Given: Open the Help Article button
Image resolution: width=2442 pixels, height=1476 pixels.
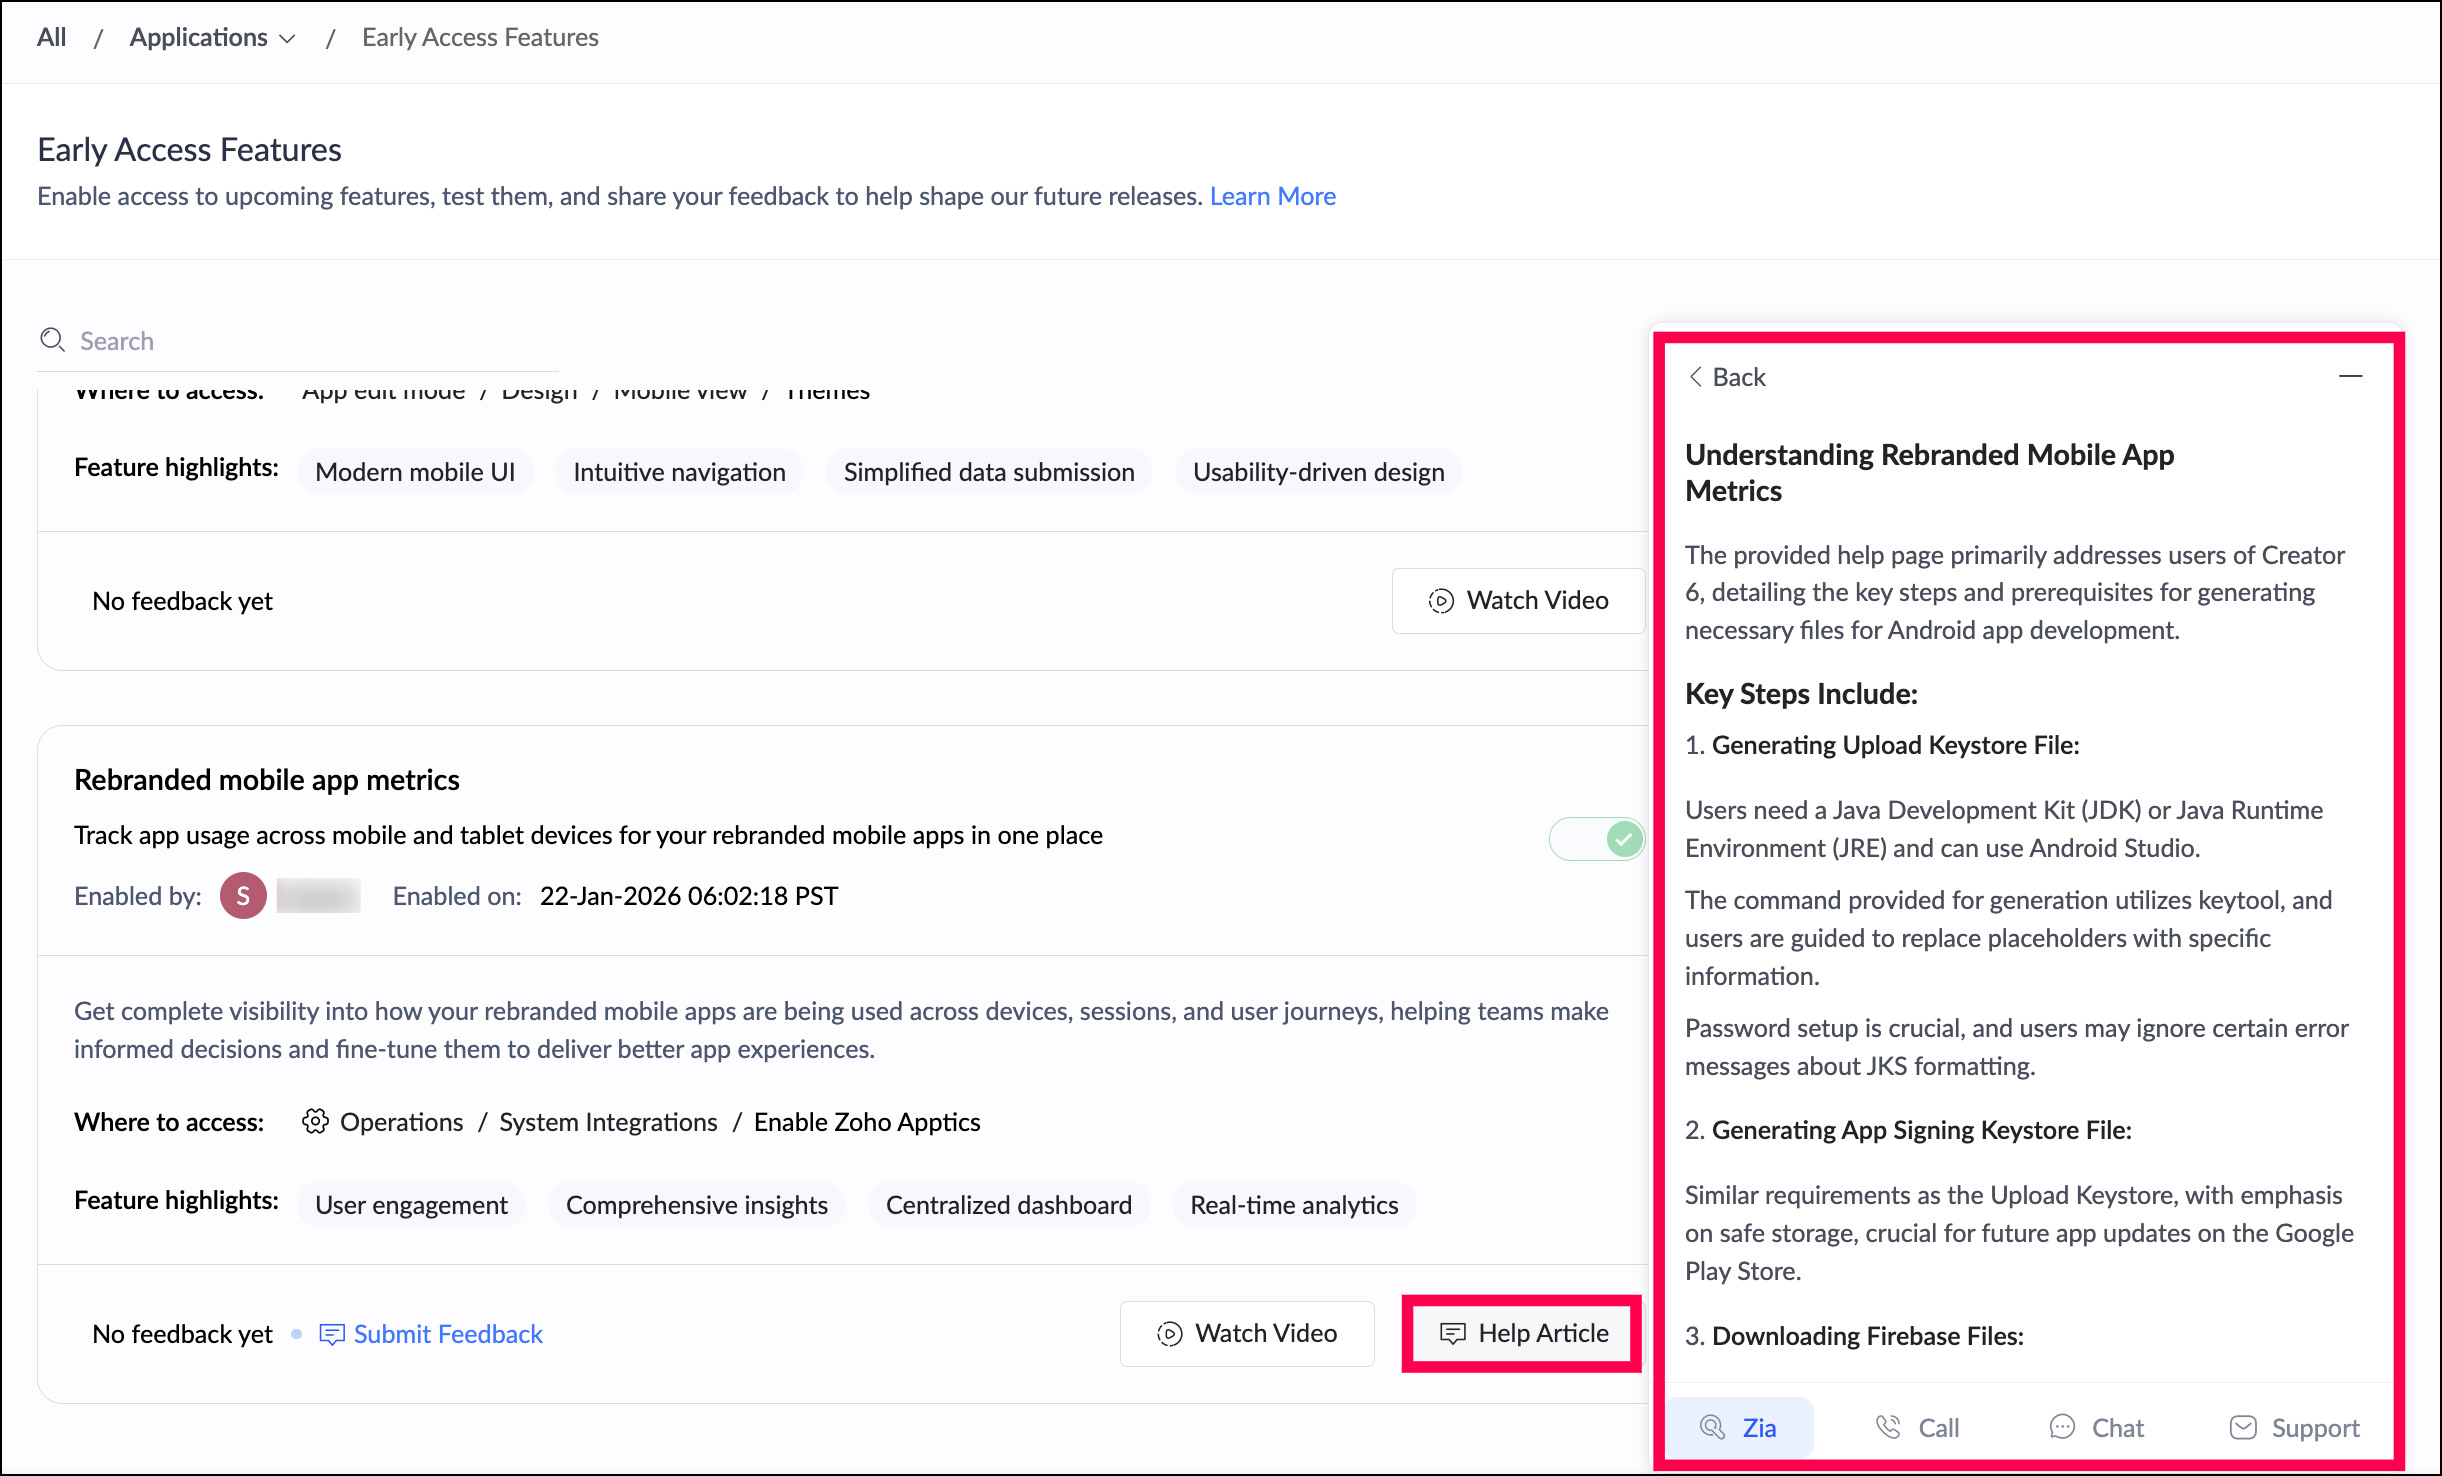Looking at the screenshot, I should [x=1523, y=1333].
